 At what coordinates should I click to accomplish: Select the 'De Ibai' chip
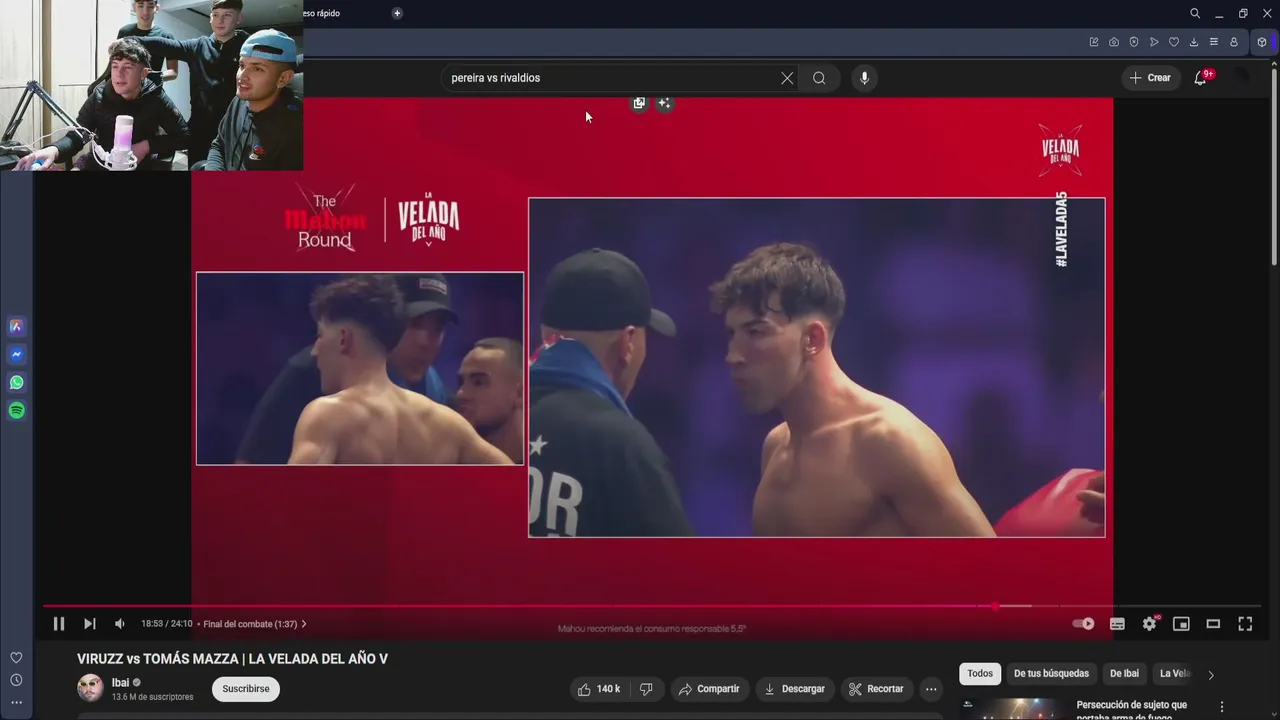[1124, 674]
